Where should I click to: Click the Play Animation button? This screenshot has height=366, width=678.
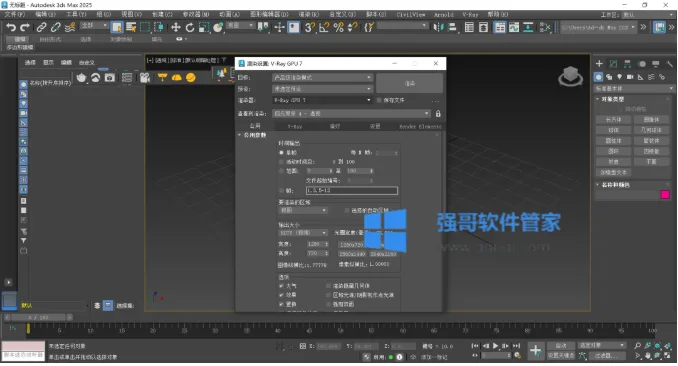496,346
